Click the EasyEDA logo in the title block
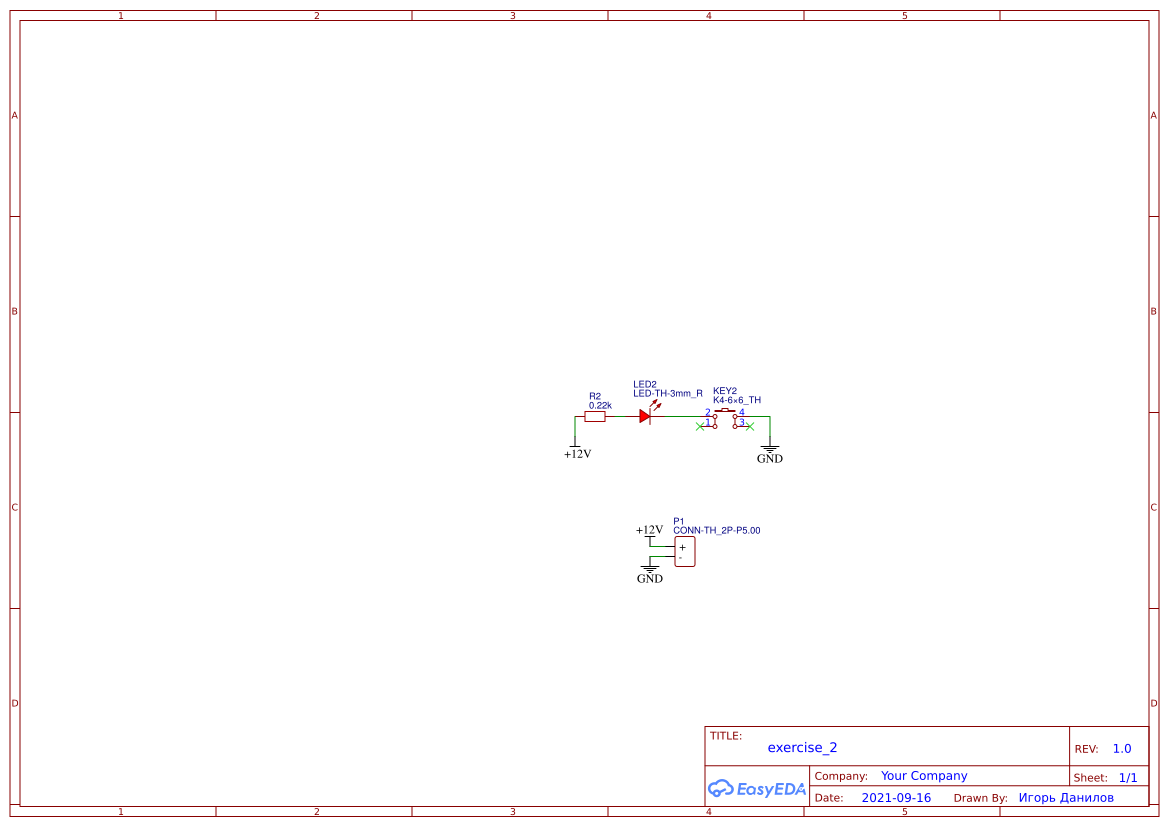The image size is (1169, 827). click(756, 789)
